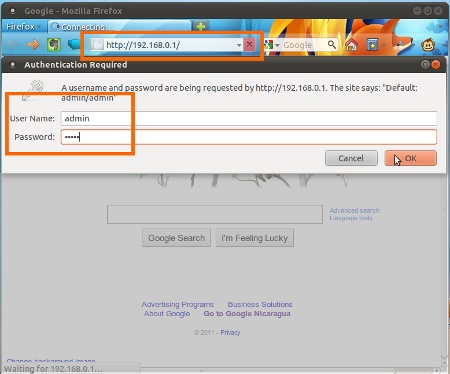The height and width of the screenshot is (374, 450).
Task: Click the page favicon in address bar
Action: click(x=97, y=44)
